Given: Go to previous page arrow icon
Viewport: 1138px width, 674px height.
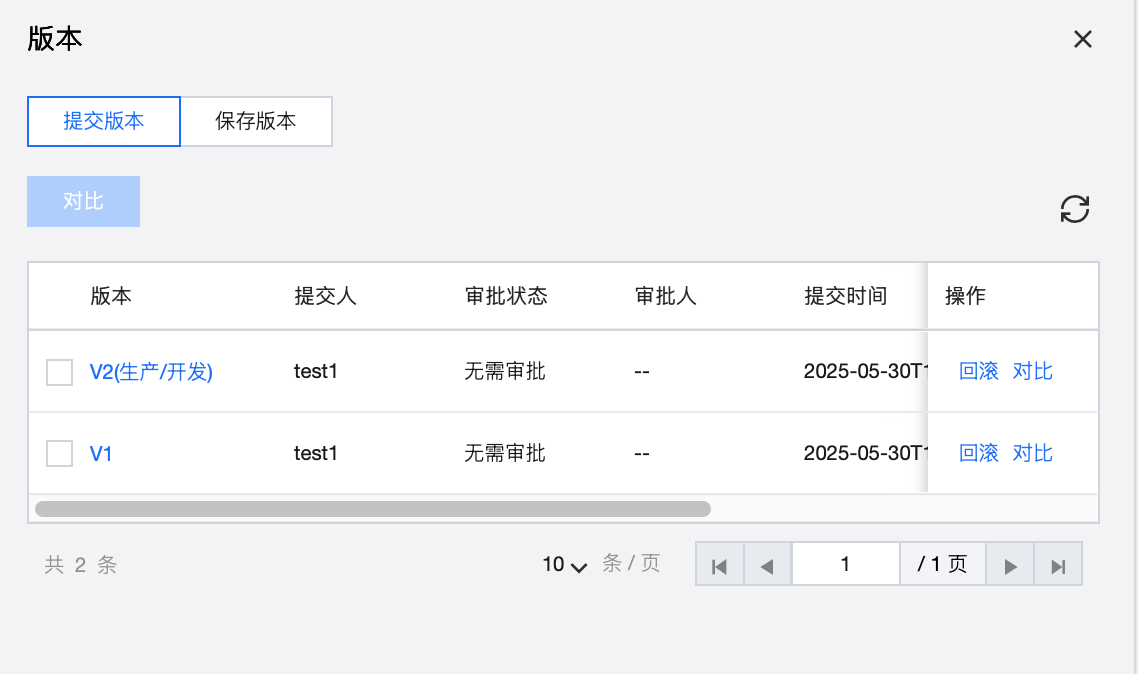Looking at the screenshot, I should click(767, 565).
